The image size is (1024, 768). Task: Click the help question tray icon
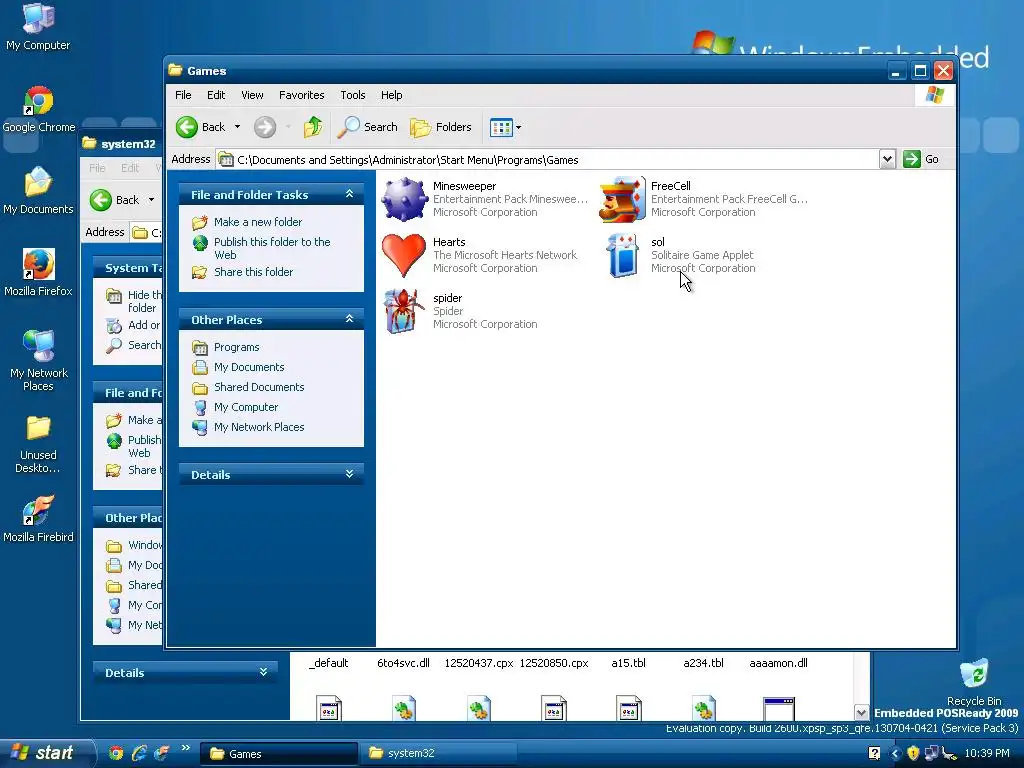pos(874,754)
